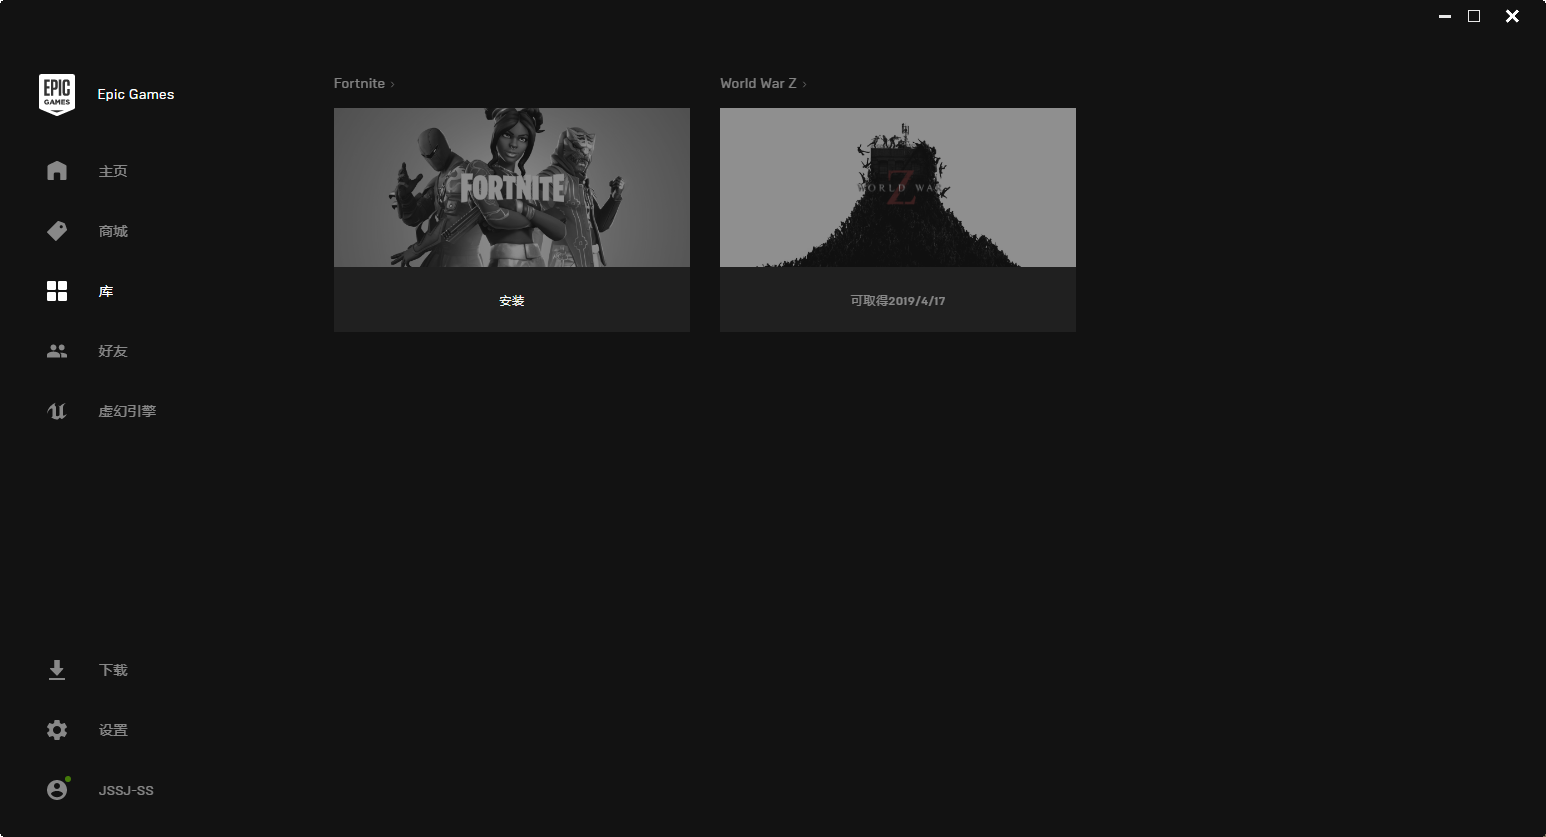Open the 主页 home section
The image size is (1546, 837).
click(113, 171)
